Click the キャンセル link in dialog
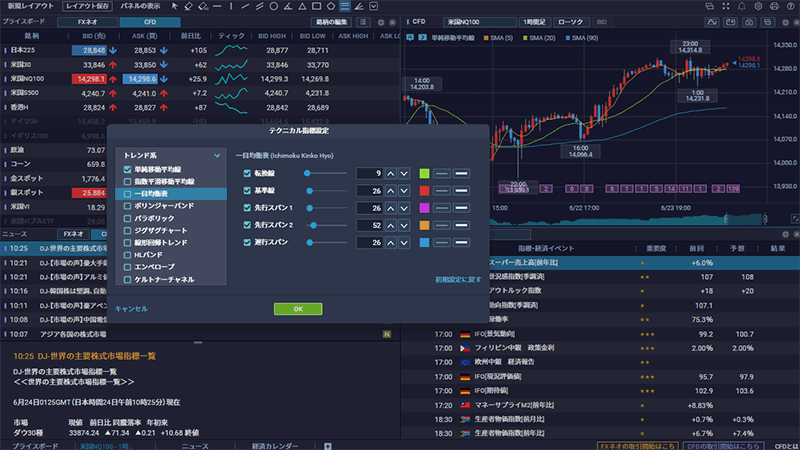Viewport: 800px width, 450px height. [131, 309]
